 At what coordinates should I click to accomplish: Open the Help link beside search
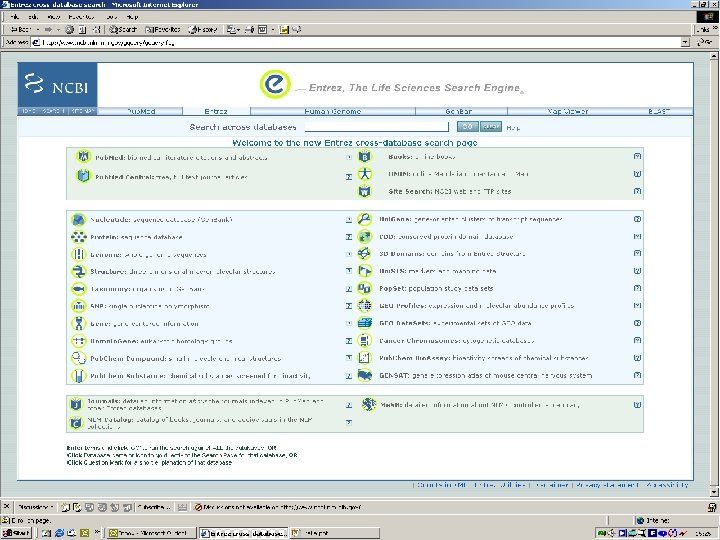pos(513,128)
